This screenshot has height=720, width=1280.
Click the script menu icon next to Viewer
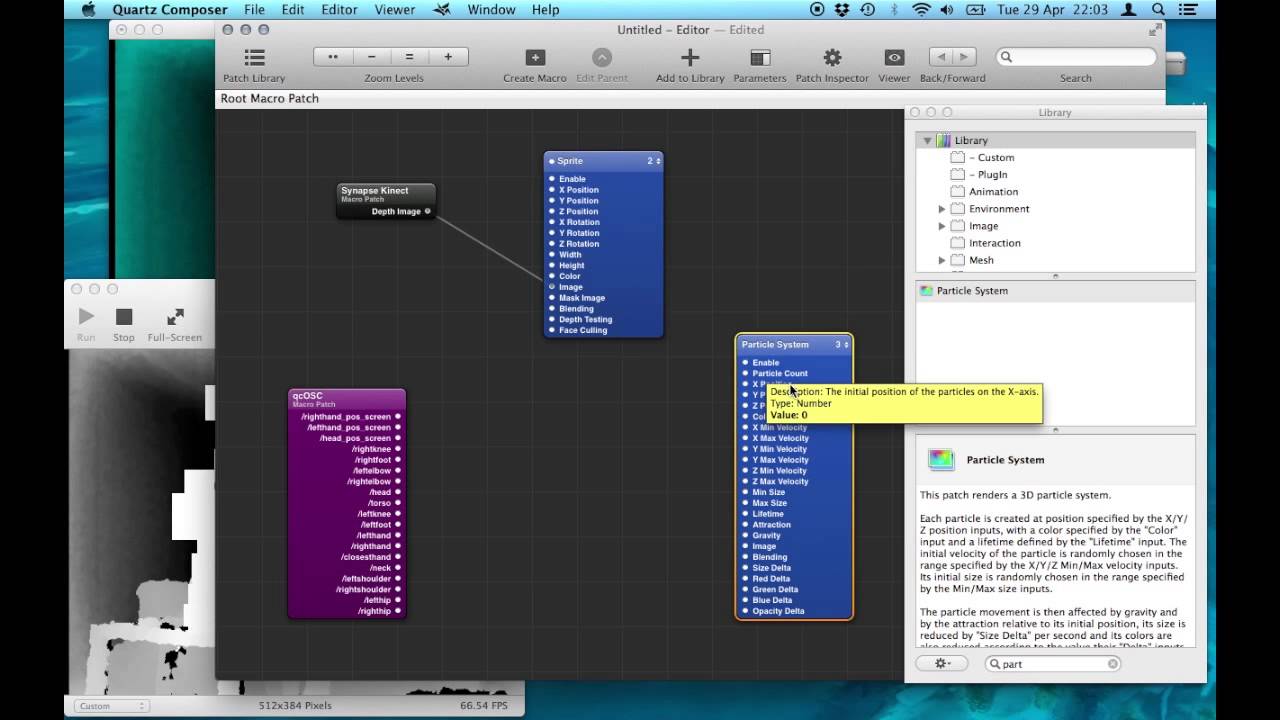pos(441,9)
